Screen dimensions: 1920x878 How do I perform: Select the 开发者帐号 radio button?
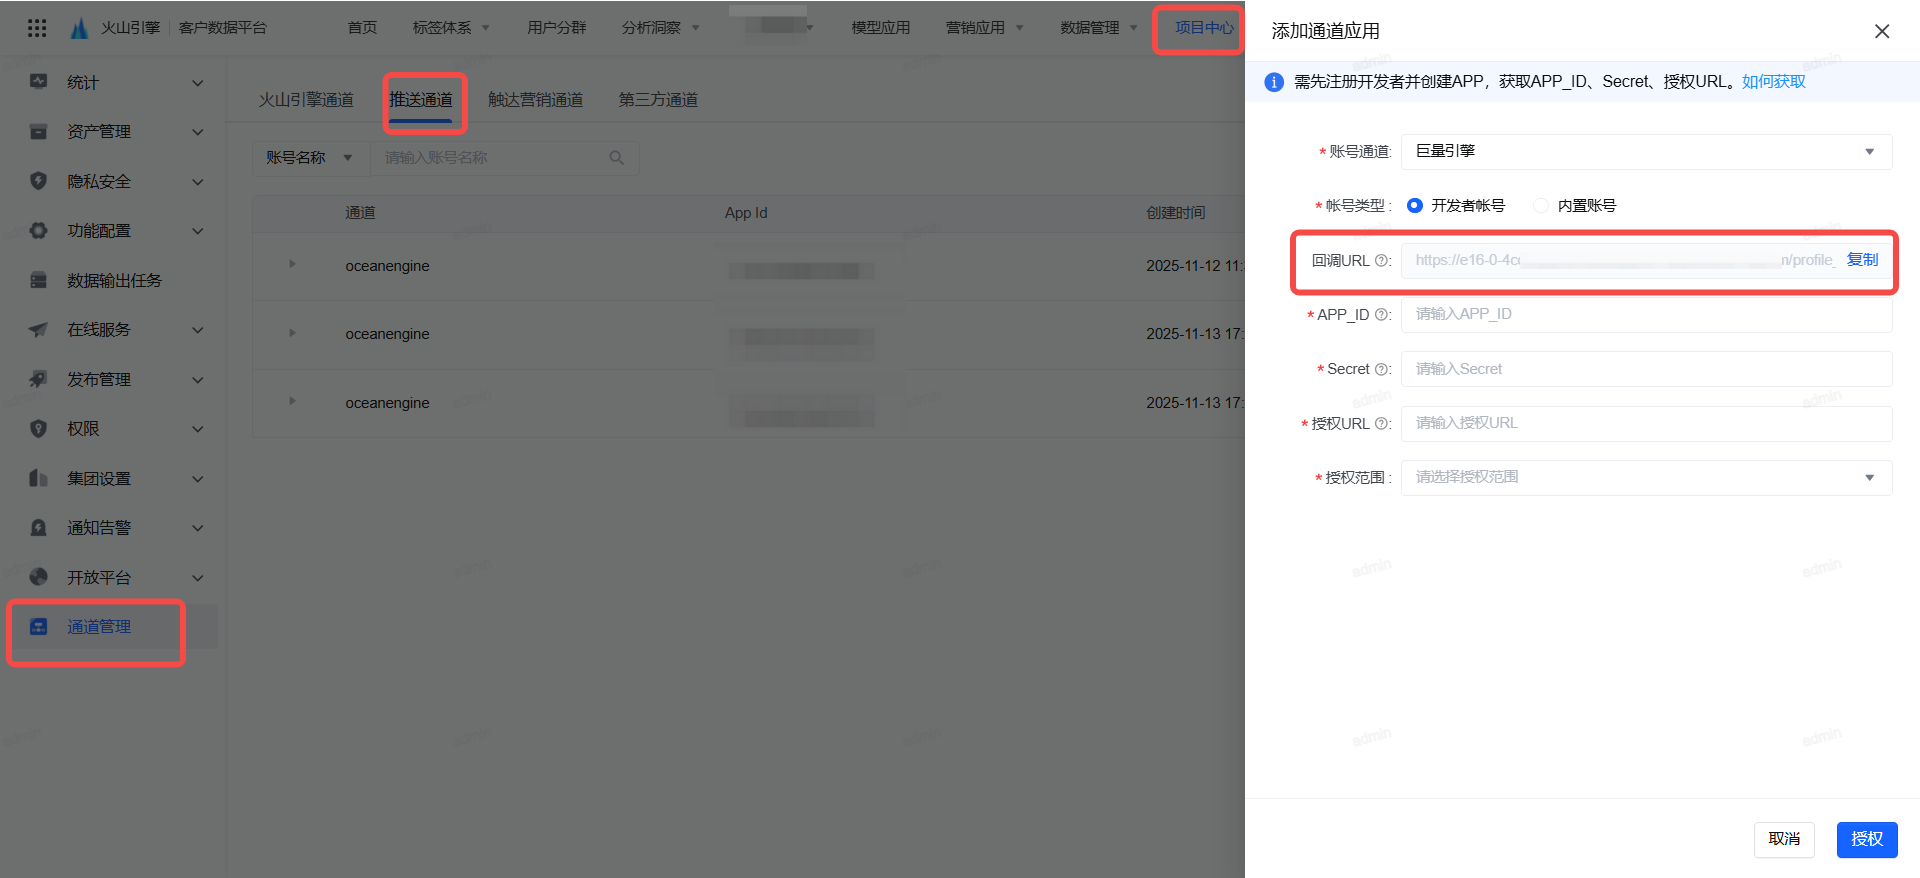1415,206
